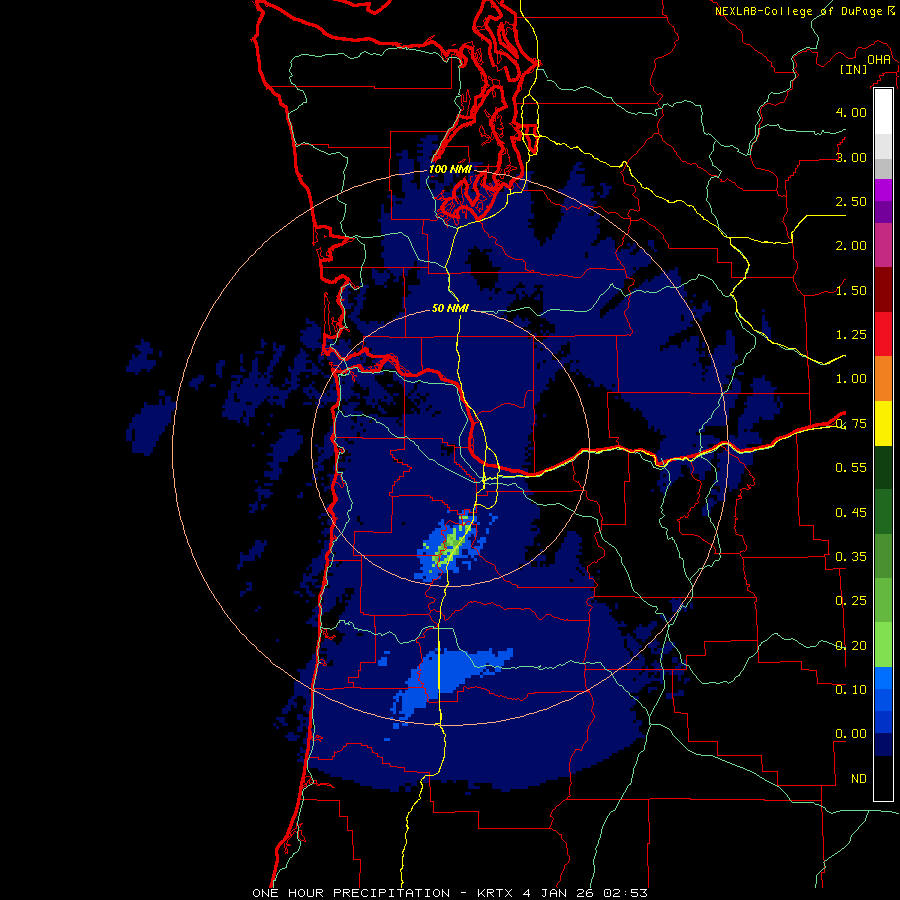This screenshot has height=900, width=900.
Task: Click the 0.10 legend value
Action: [851, 690]
